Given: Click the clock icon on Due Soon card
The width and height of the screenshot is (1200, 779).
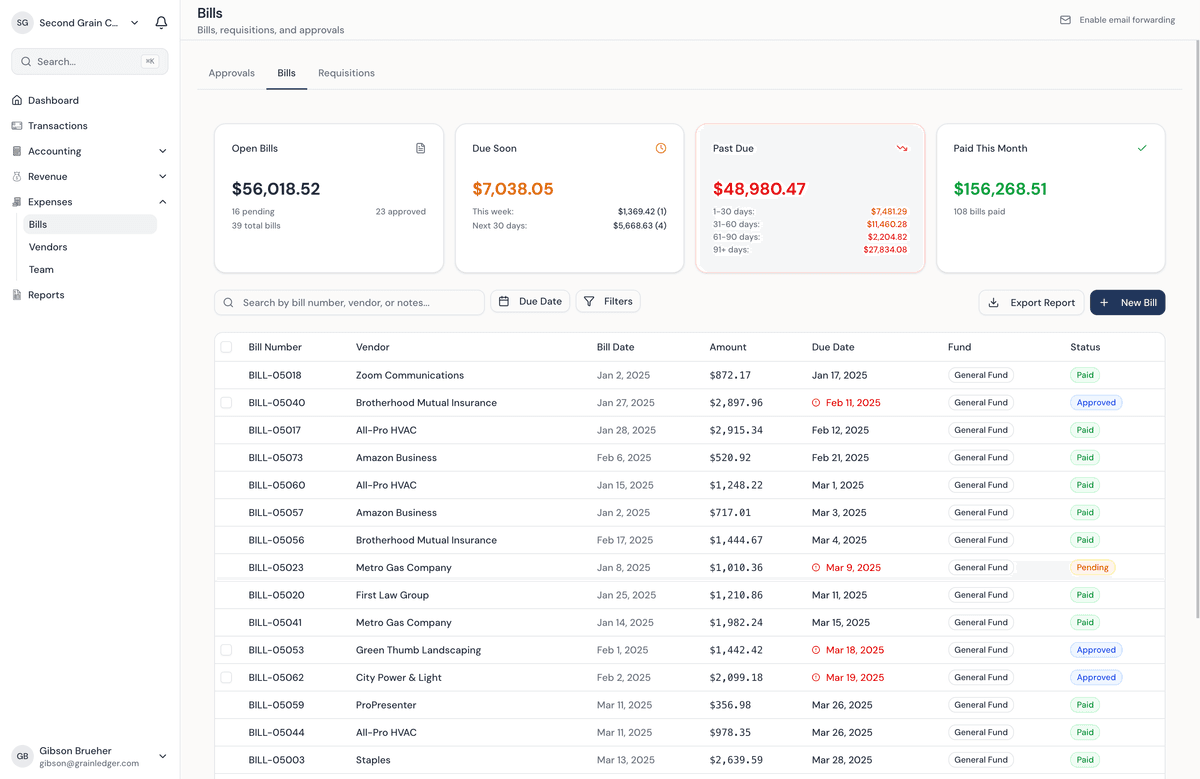Looking at the screenshot, I should click(661, 148).
